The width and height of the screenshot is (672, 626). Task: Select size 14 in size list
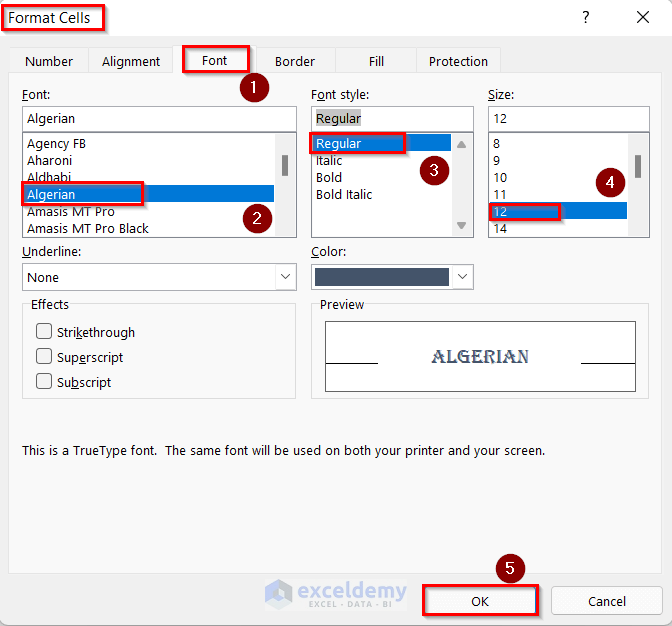[558, 228]
